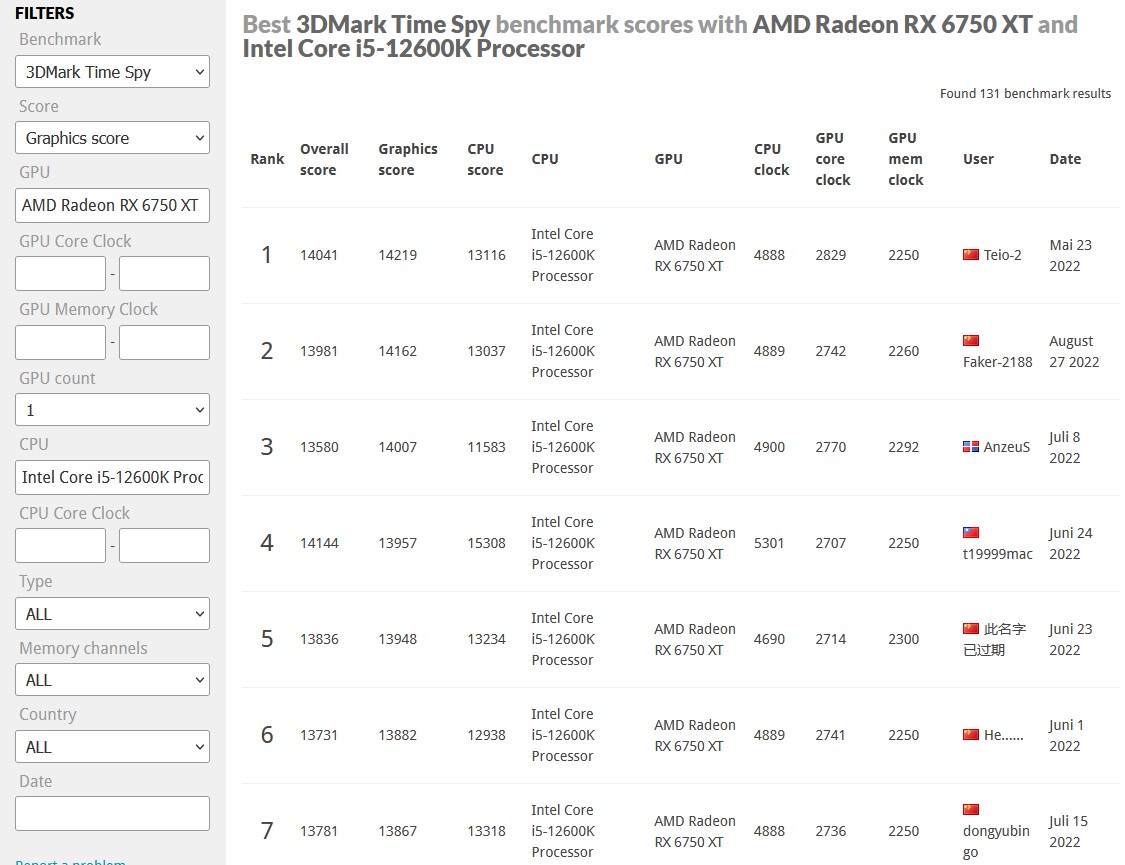This screenshot has height=865, width=1125.
Task: Click the CPU Core Clock minimum field
Action: point(60,545)
